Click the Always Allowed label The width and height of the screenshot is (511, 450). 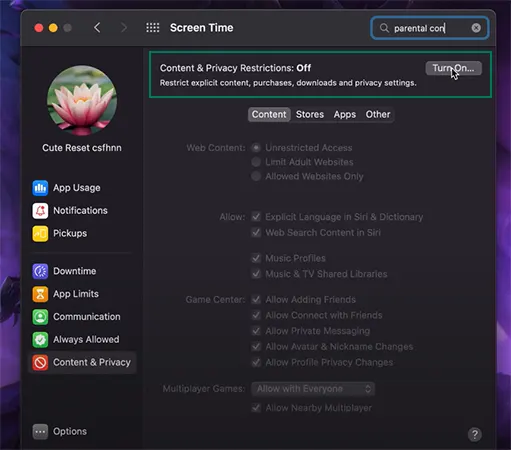[x=86, y=340]
